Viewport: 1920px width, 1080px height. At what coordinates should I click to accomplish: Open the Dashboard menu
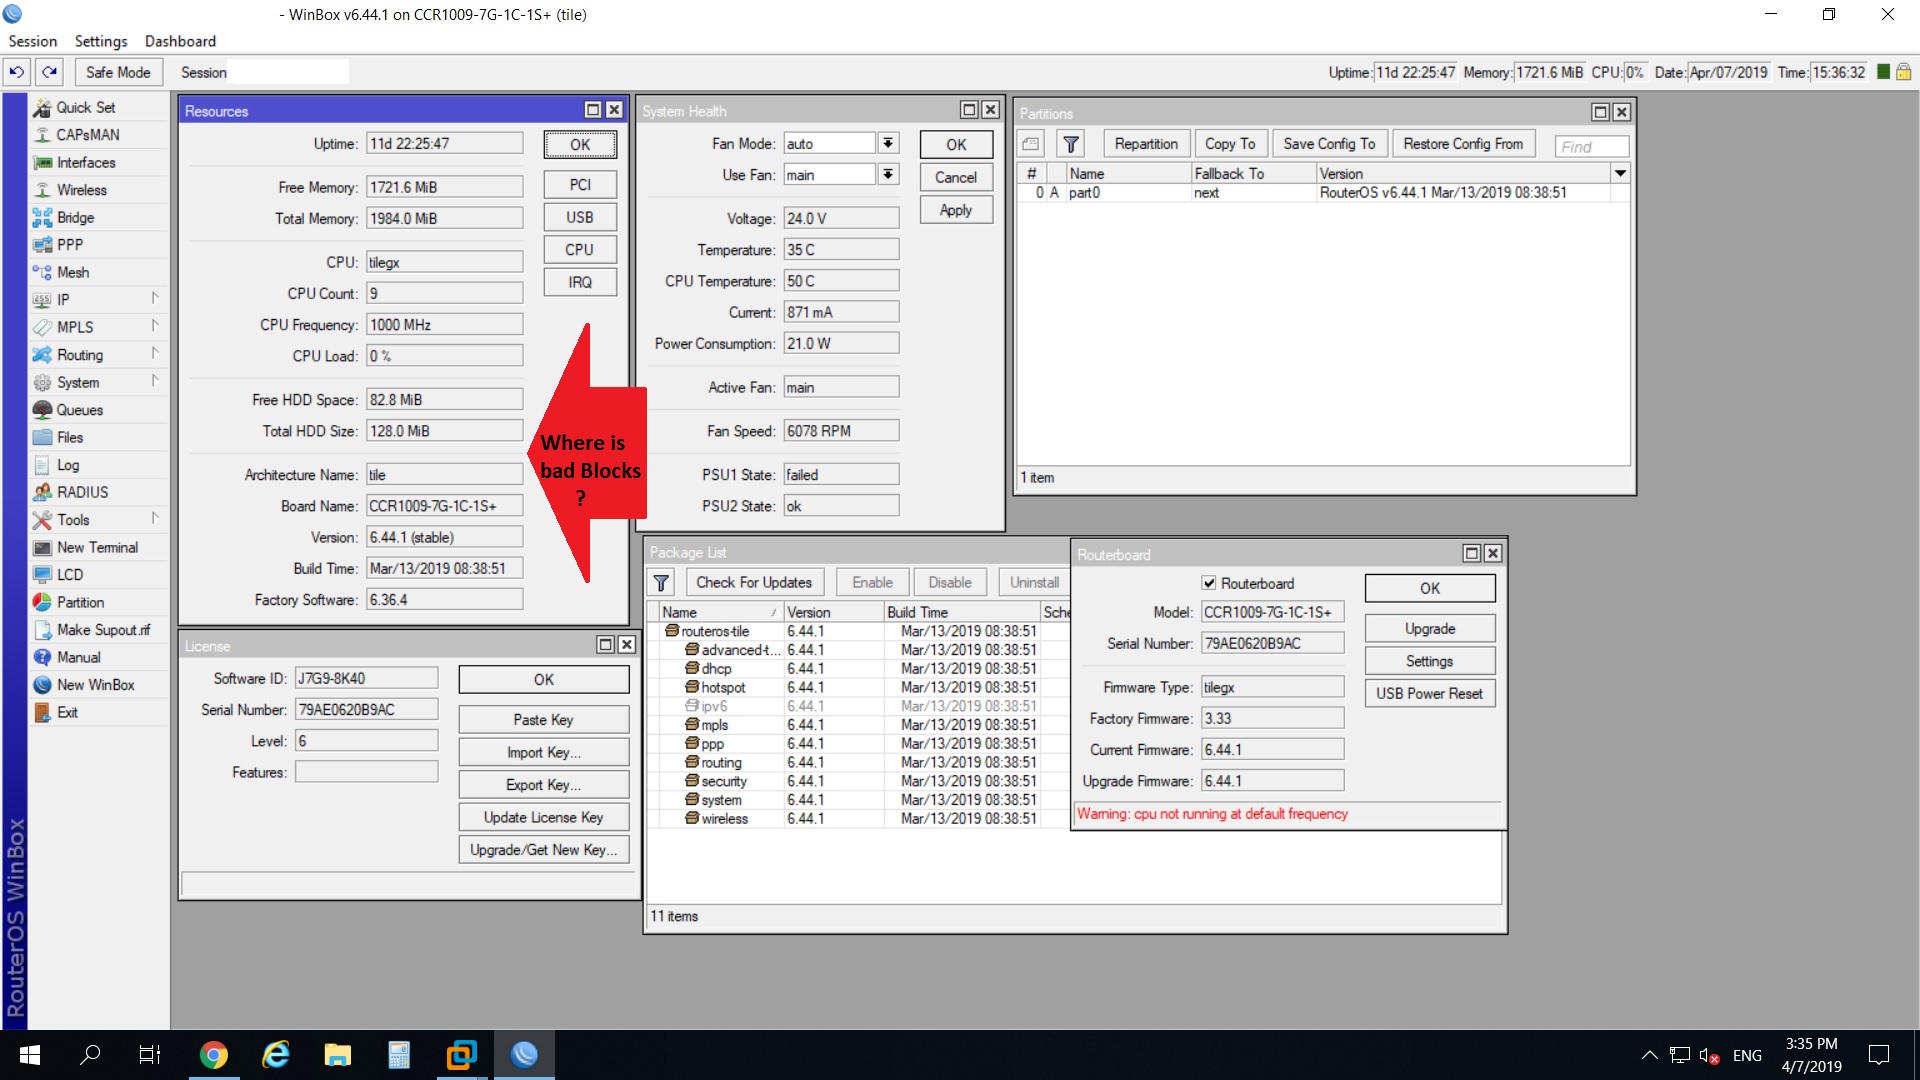[180, 41]
